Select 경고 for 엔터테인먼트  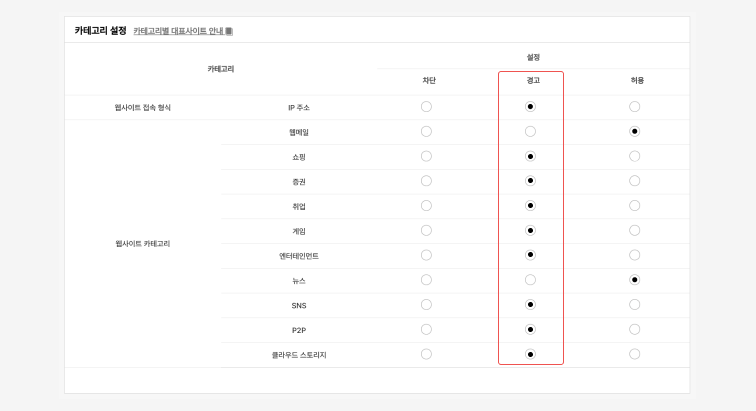530,255
